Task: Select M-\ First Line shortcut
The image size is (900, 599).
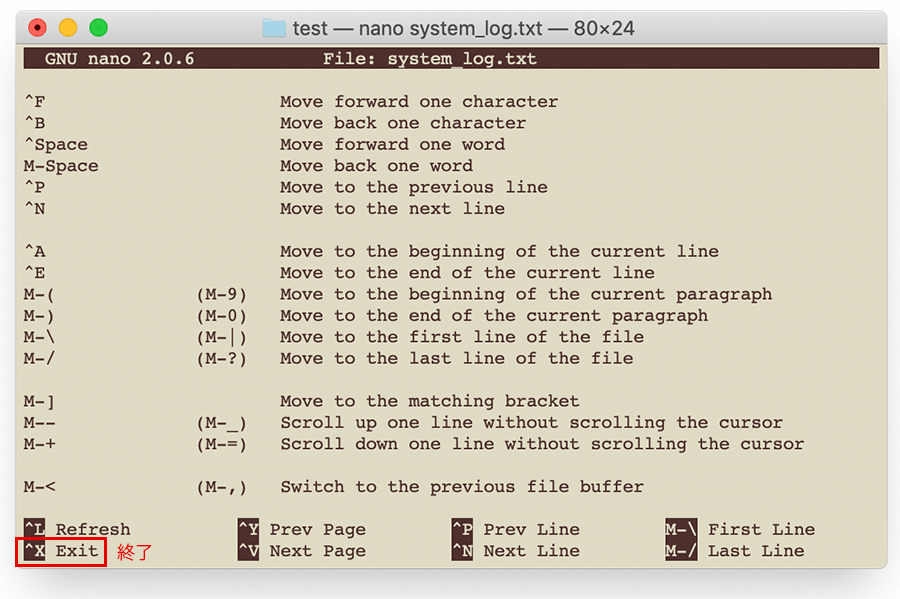Action: 740,529
